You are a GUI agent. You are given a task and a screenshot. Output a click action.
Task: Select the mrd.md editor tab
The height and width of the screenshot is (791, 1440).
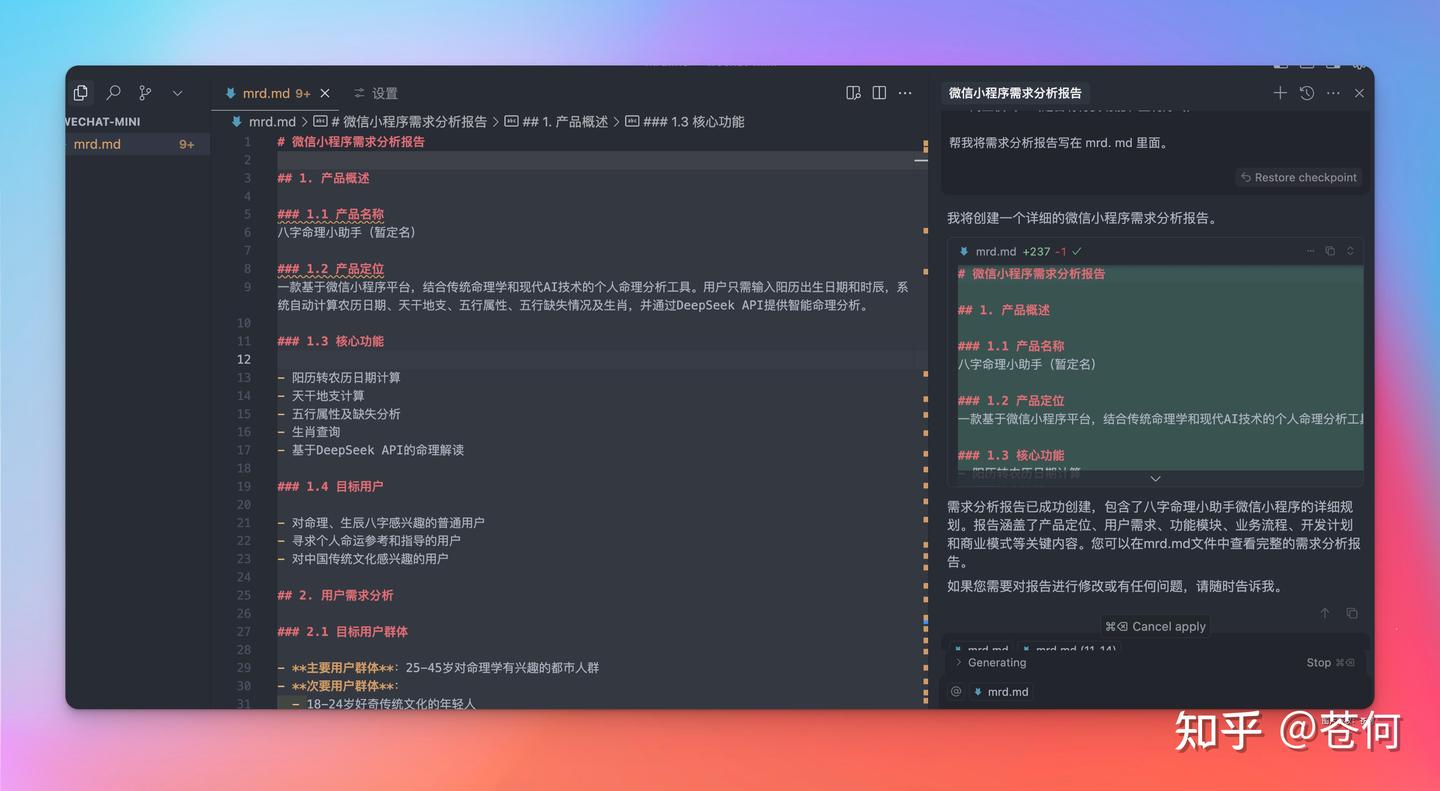[266, 93]
